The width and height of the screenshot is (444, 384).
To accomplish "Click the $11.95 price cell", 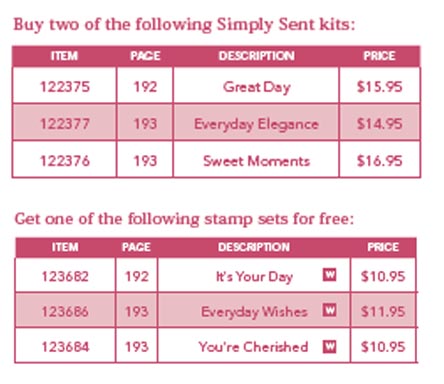I will [383, 312].
